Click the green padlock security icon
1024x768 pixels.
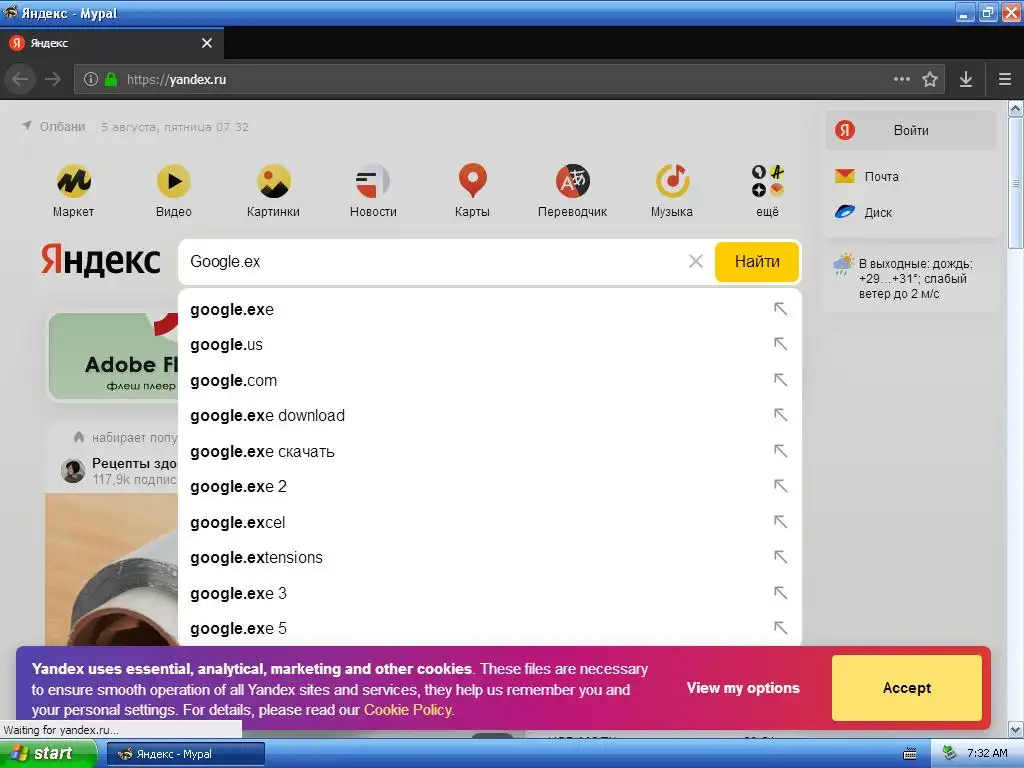point(111,80)
